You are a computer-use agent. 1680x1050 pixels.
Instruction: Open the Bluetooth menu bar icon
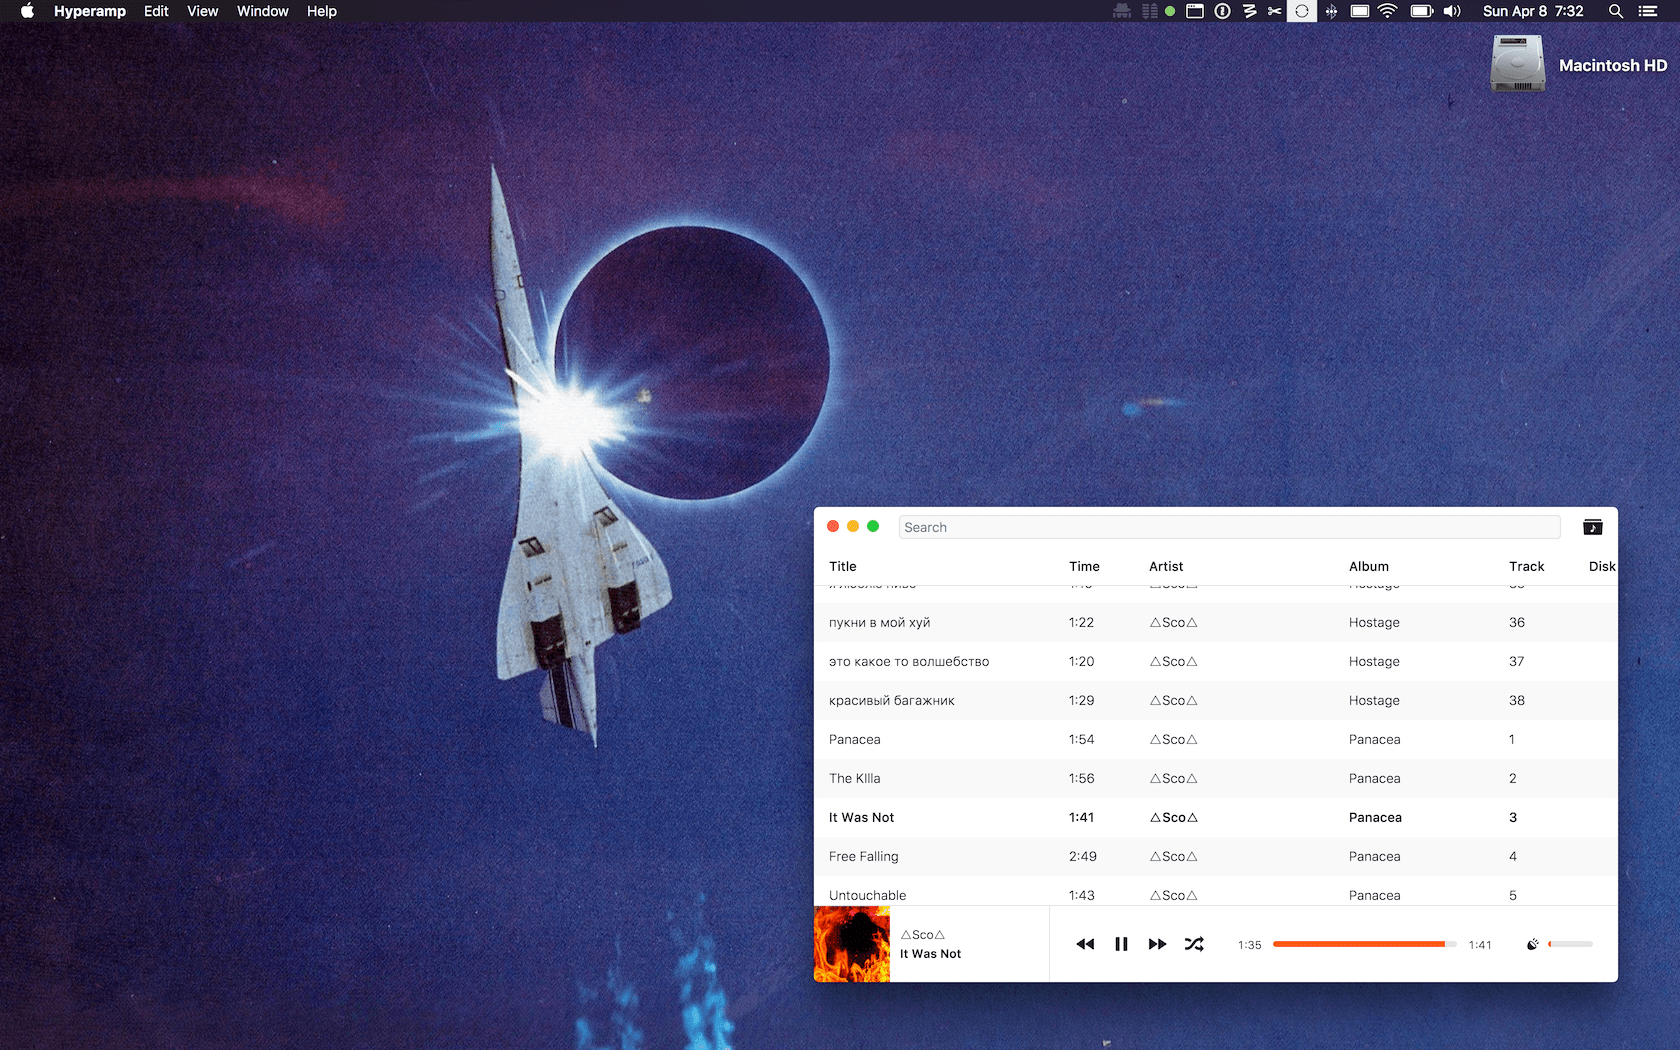point(1331,11)
